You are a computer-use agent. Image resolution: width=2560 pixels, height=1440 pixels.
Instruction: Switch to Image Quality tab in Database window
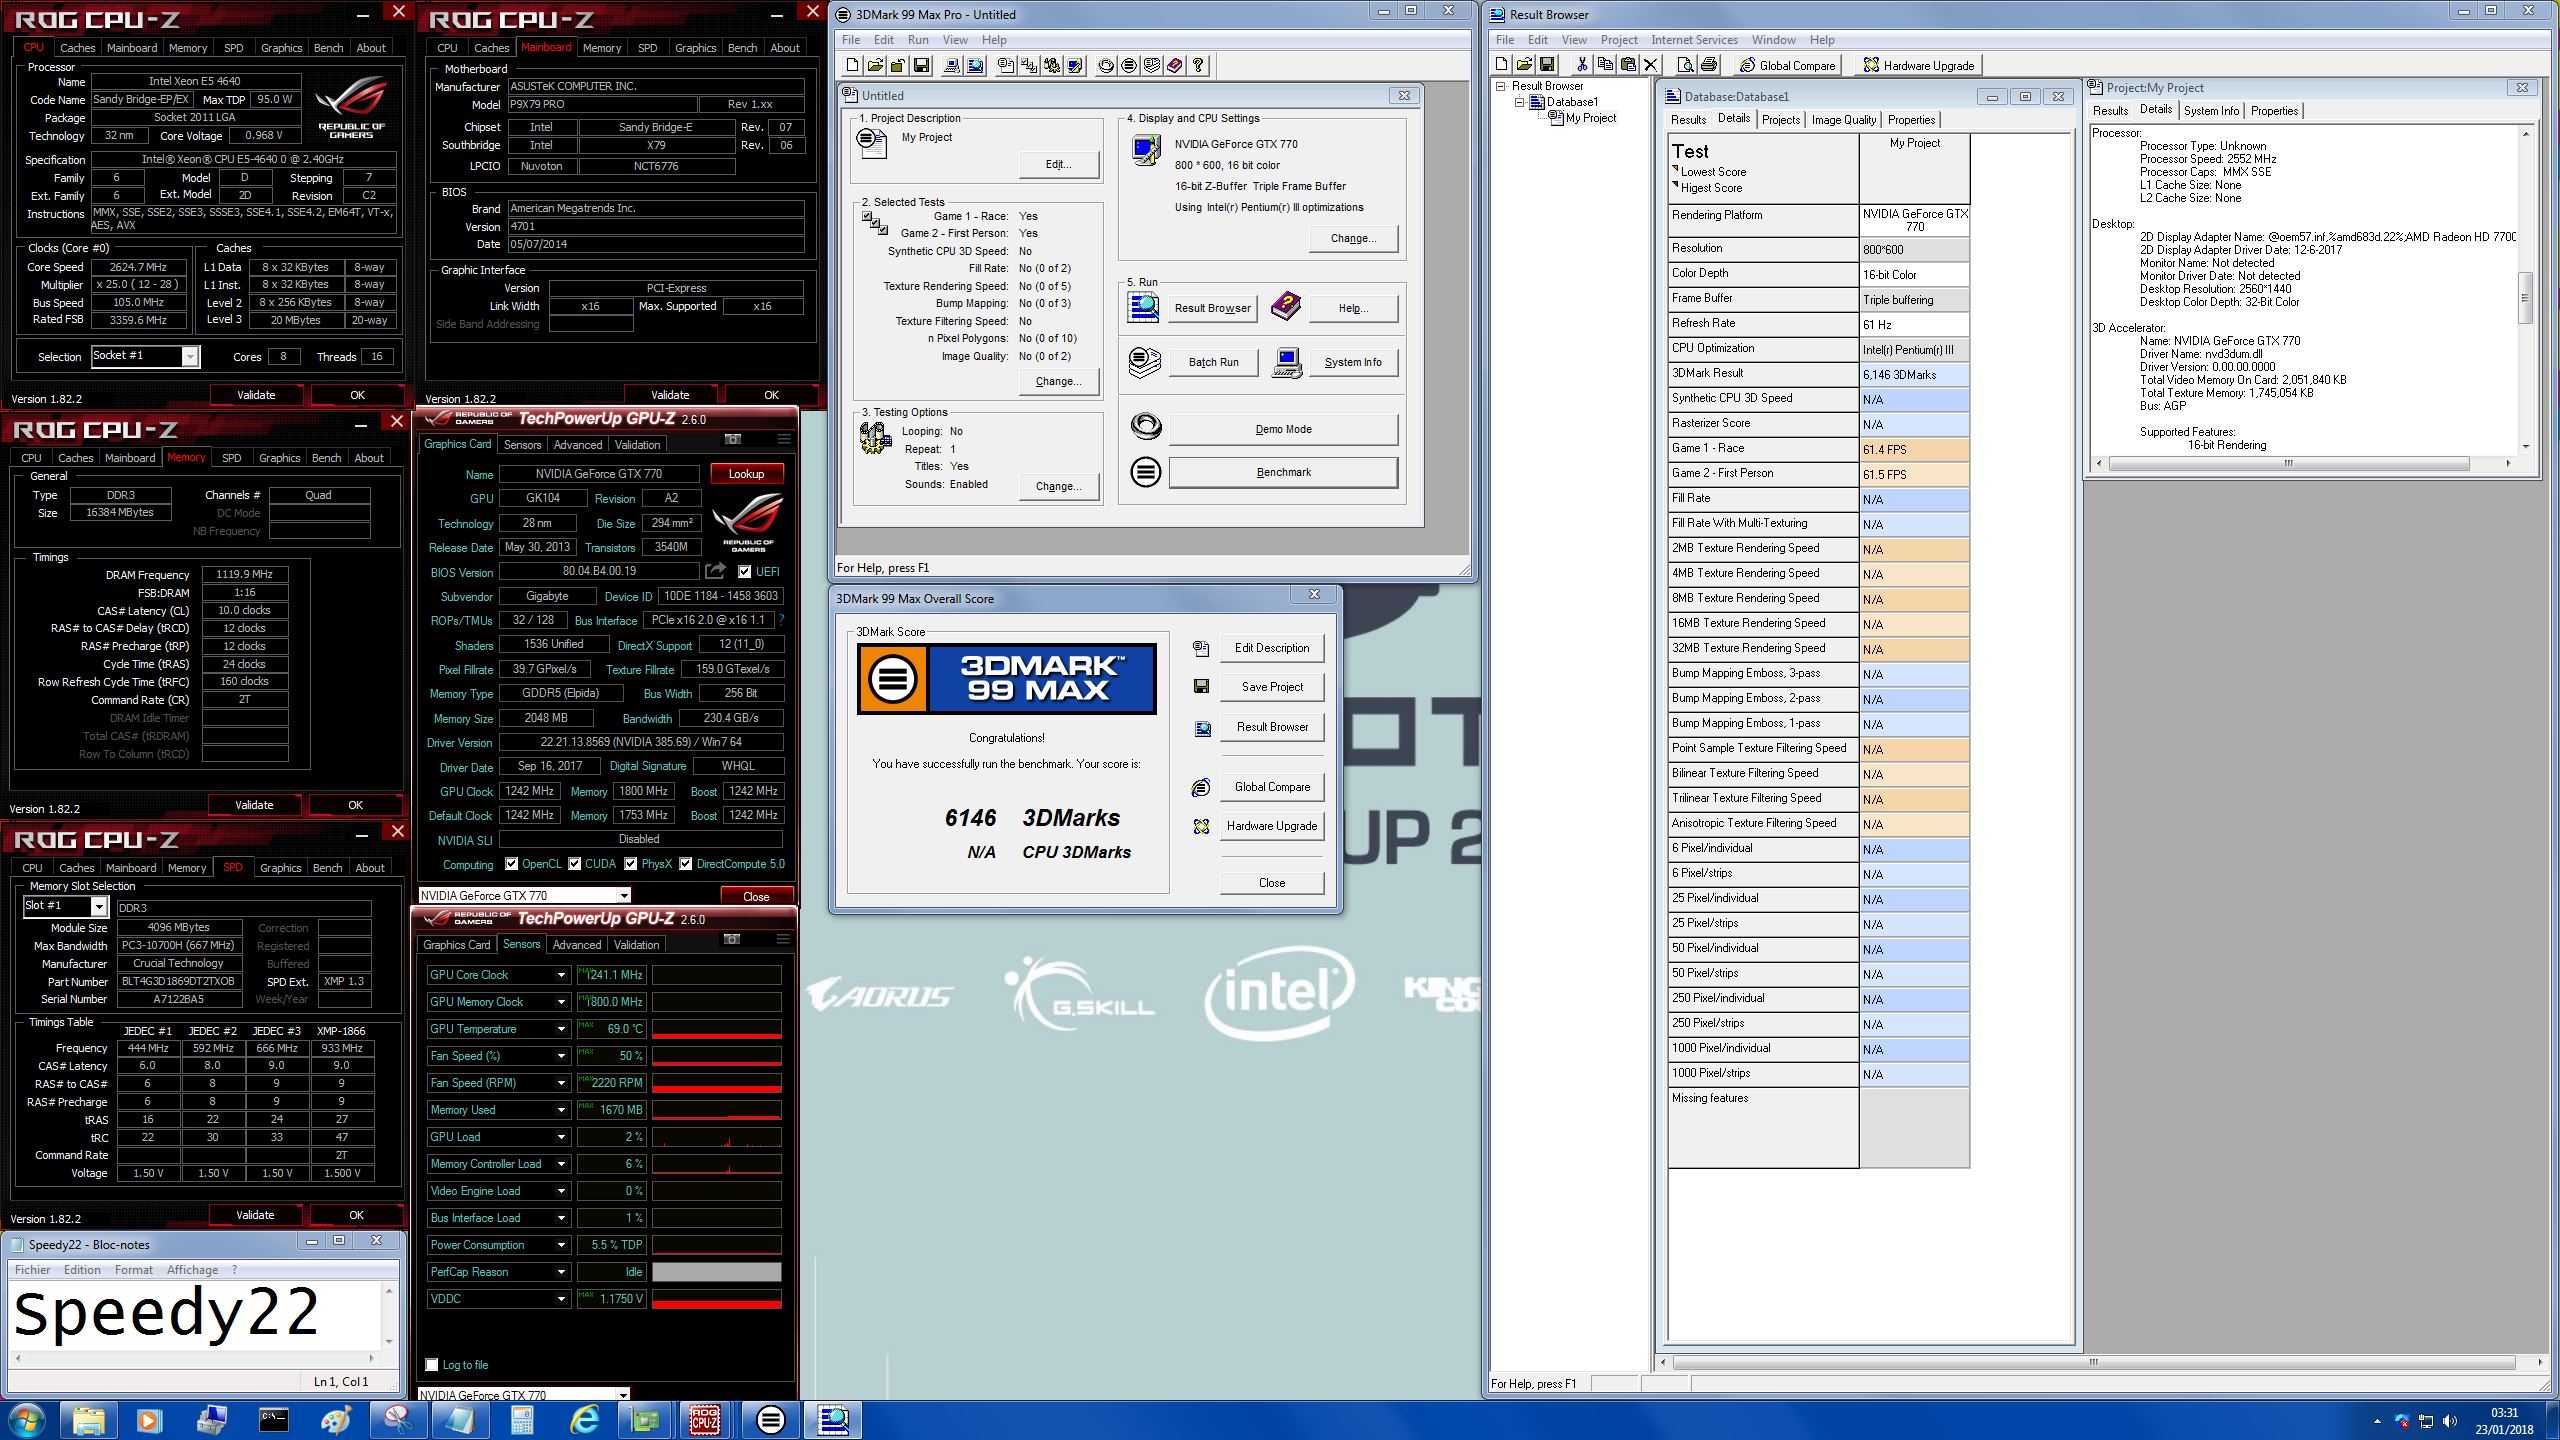[1843, 120]
